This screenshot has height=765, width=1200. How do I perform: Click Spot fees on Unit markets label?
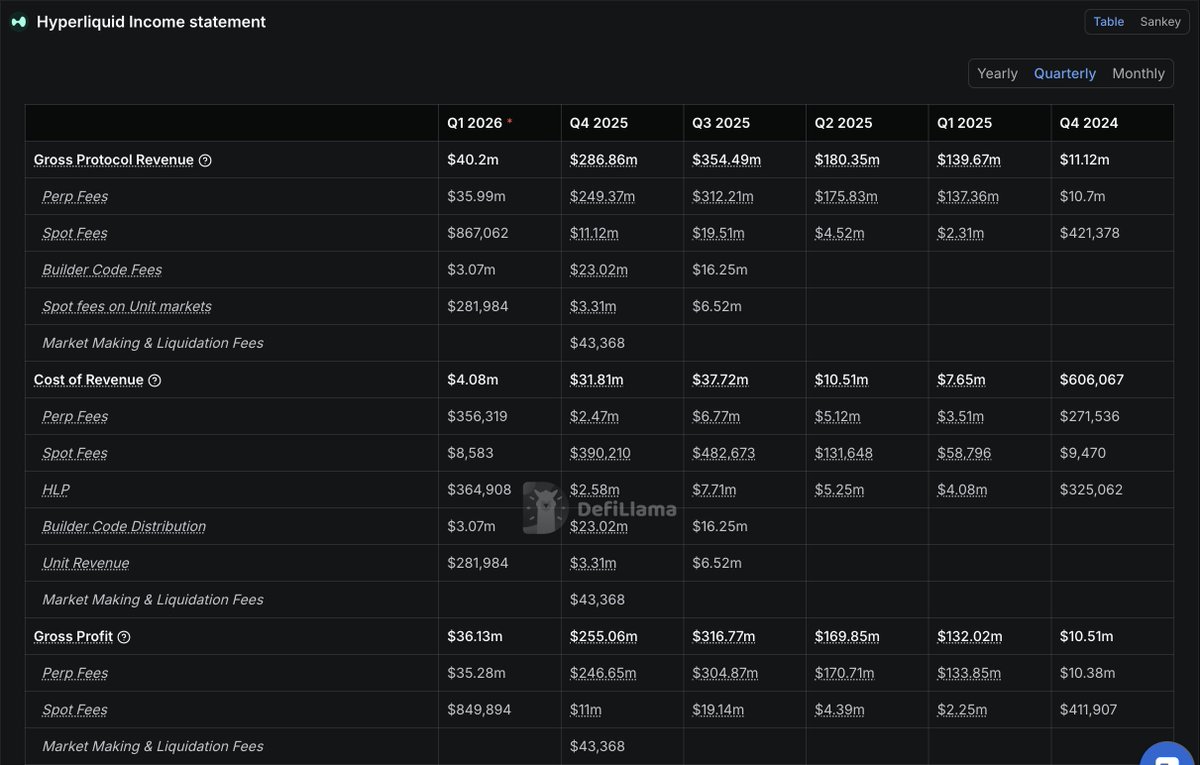[x=127, y=307]
